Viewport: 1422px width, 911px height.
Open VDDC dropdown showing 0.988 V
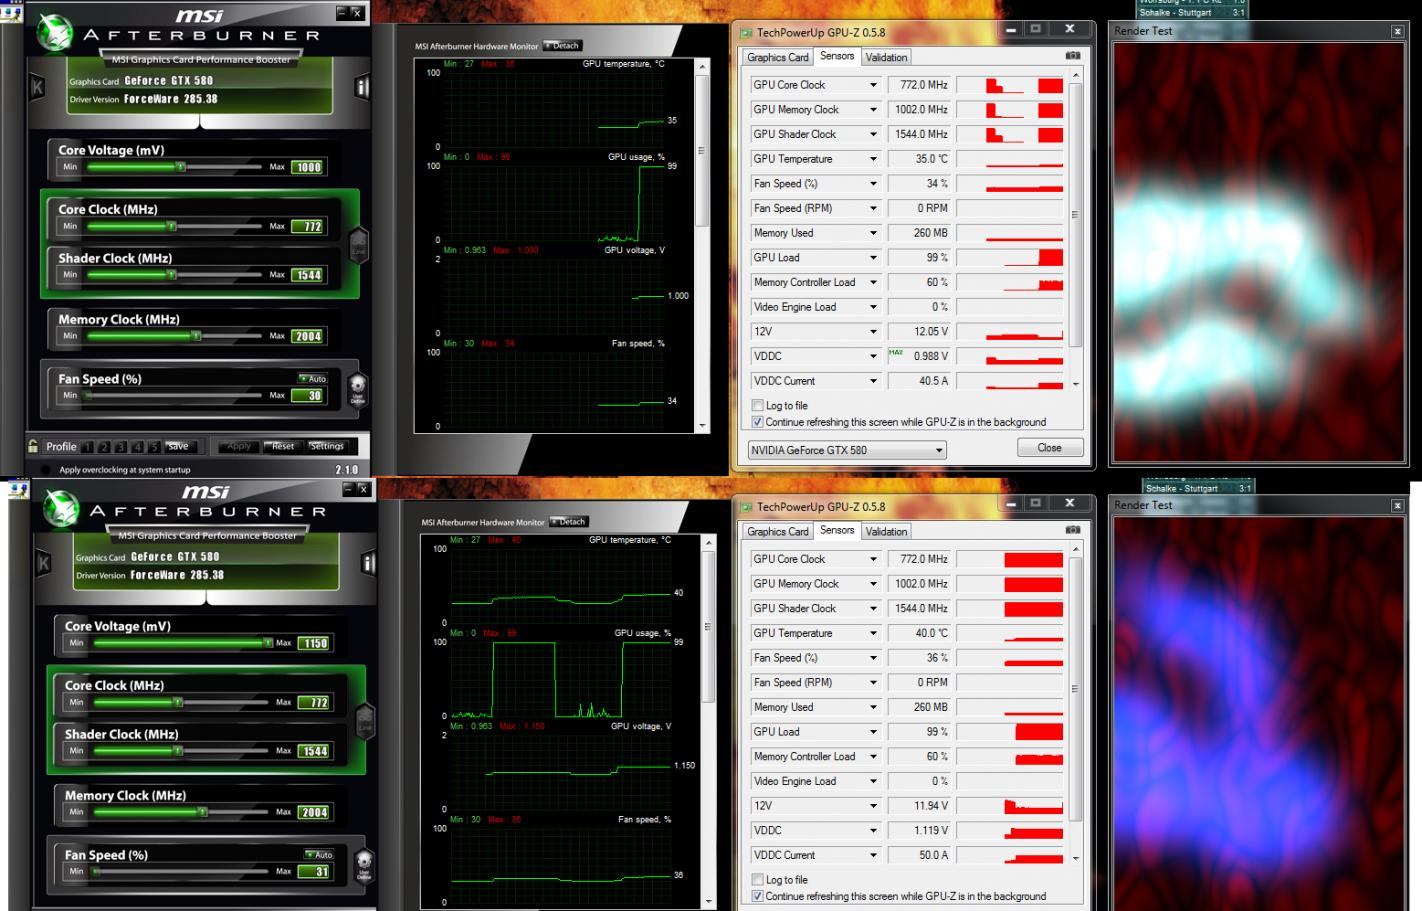tap(873, 356)
